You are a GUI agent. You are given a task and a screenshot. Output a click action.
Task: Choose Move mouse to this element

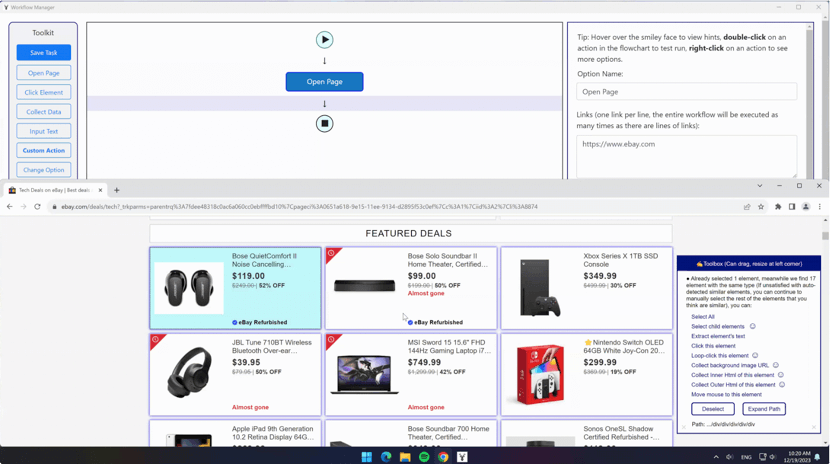(x=726, y=395)
